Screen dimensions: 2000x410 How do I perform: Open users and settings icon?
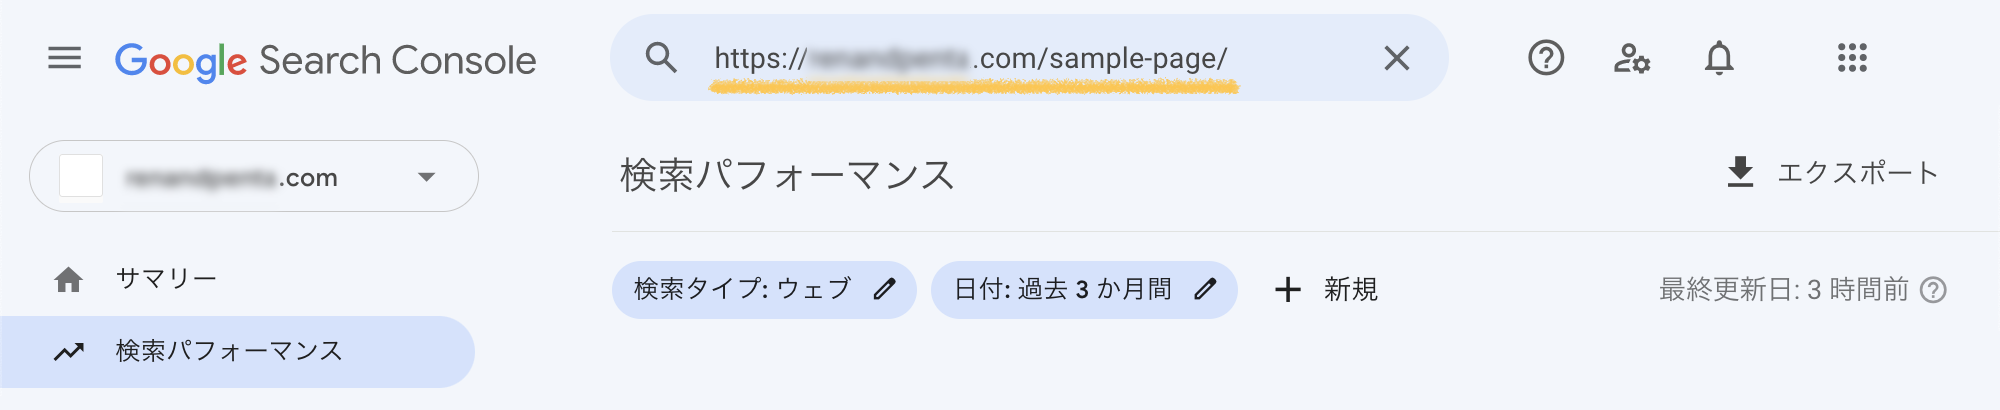coord(1632,58)
